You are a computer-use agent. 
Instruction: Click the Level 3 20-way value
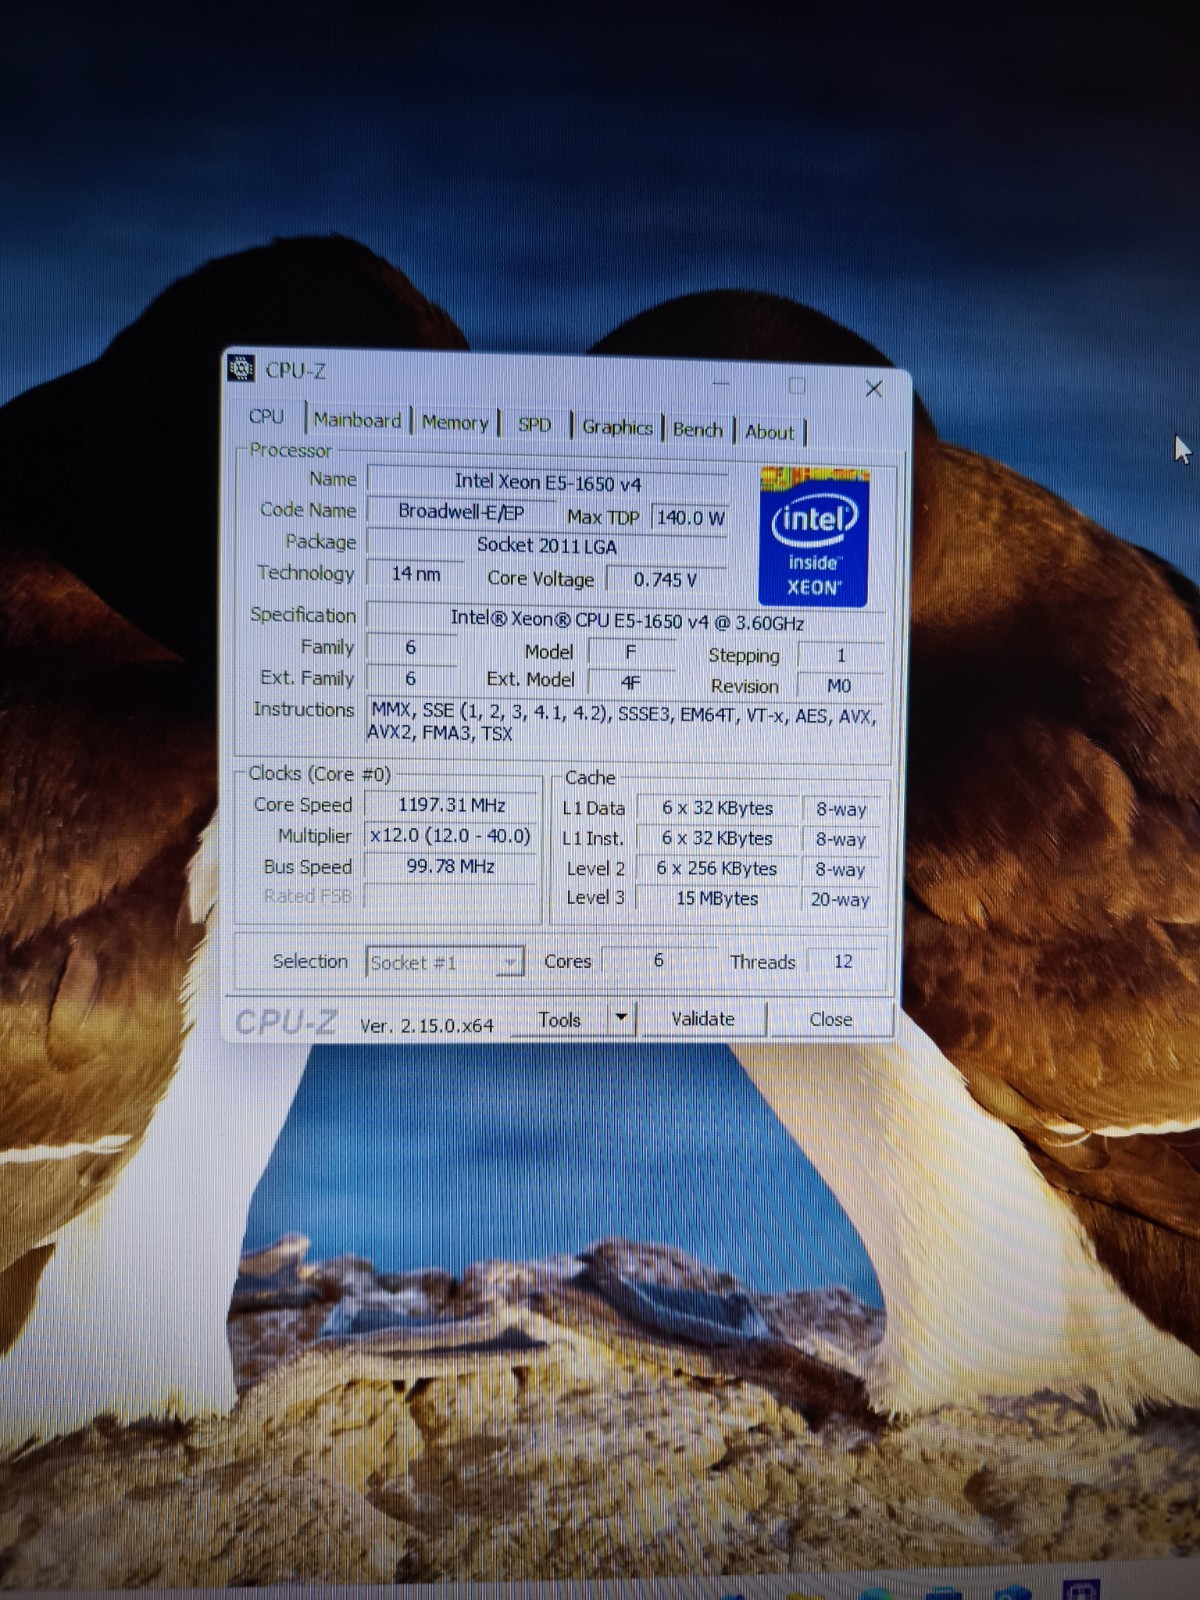tap(840, 899)
